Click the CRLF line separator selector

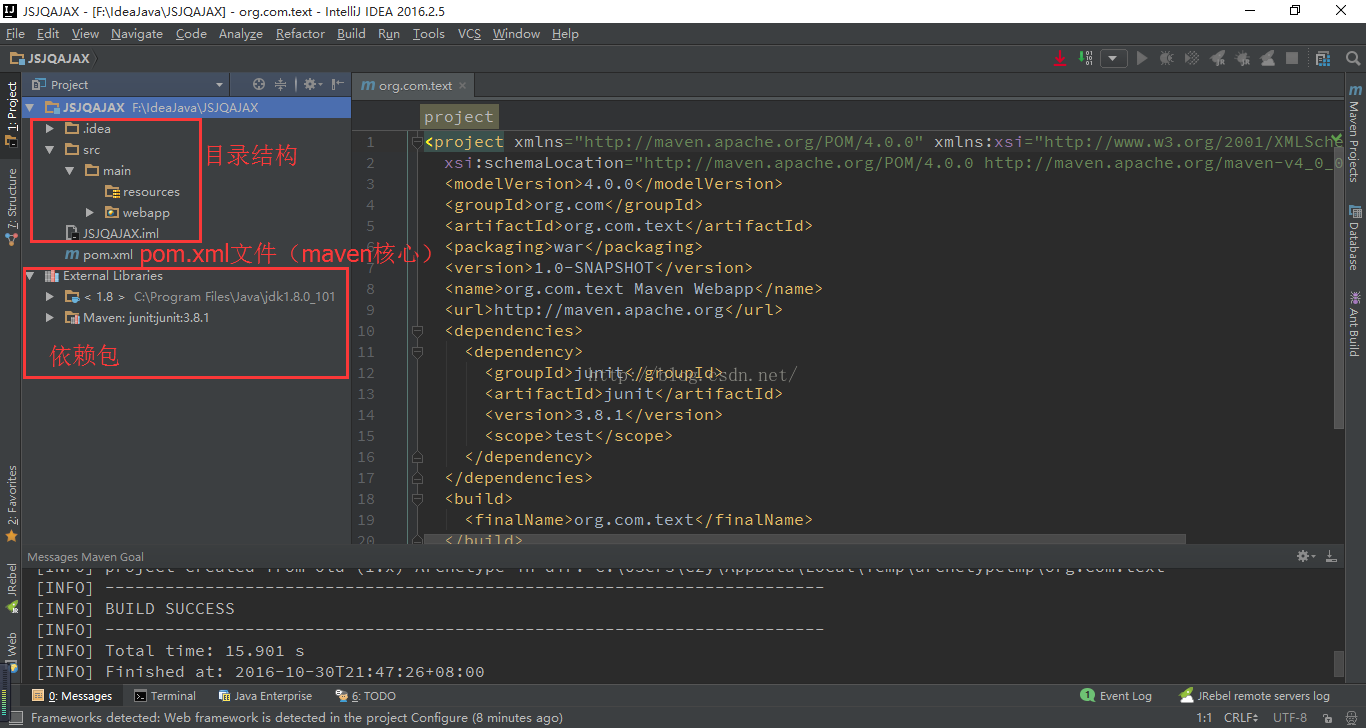coord(1241,717)
